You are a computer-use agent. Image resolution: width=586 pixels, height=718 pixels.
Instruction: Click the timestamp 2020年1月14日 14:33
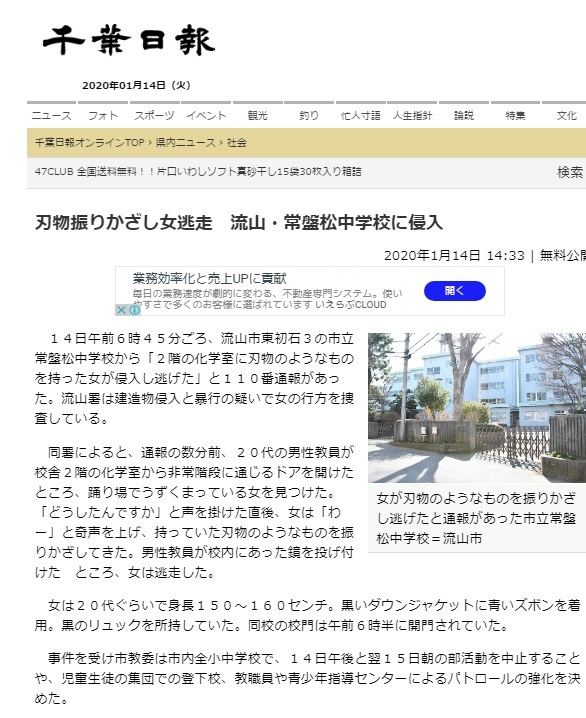(454, 256)
